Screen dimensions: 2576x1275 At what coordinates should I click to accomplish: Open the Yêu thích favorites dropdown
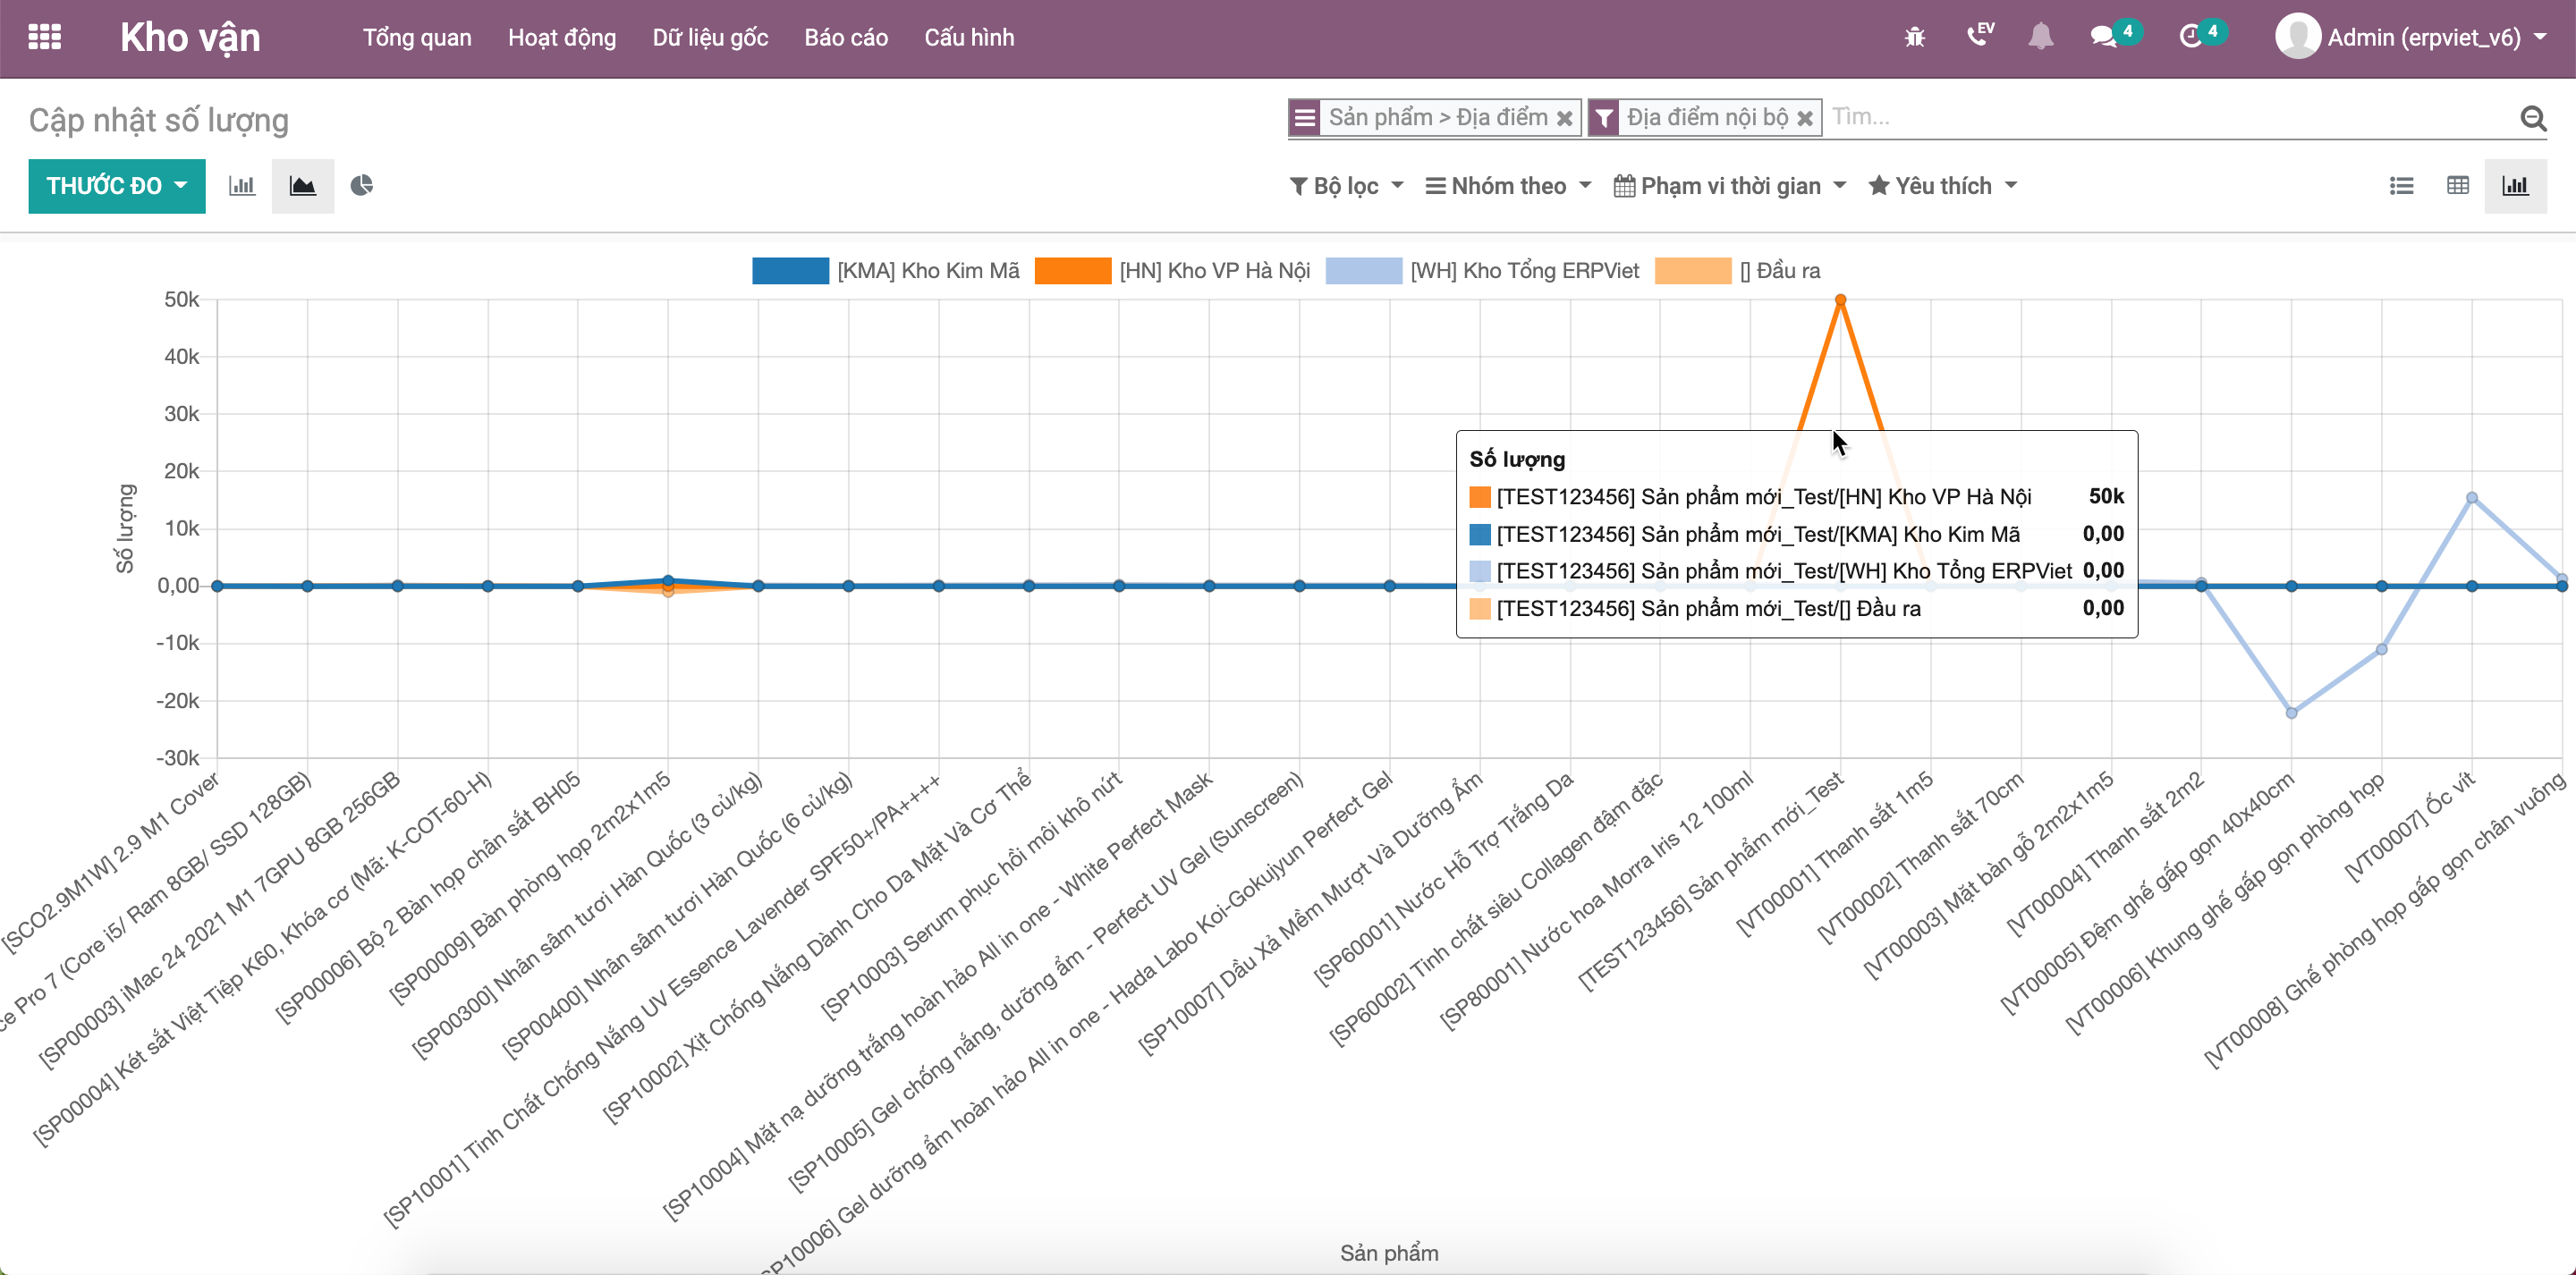click(x=1943, y=186)
